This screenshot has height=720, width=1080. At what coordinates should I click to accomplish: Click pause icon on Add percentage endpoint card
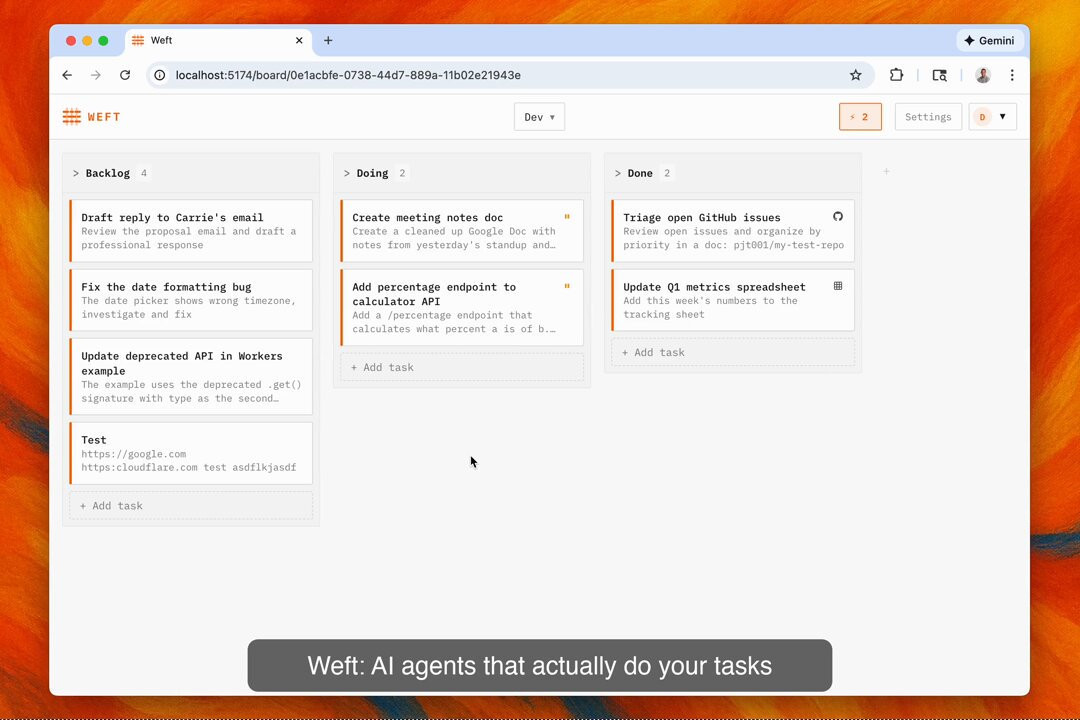click(x=567, y=286)
